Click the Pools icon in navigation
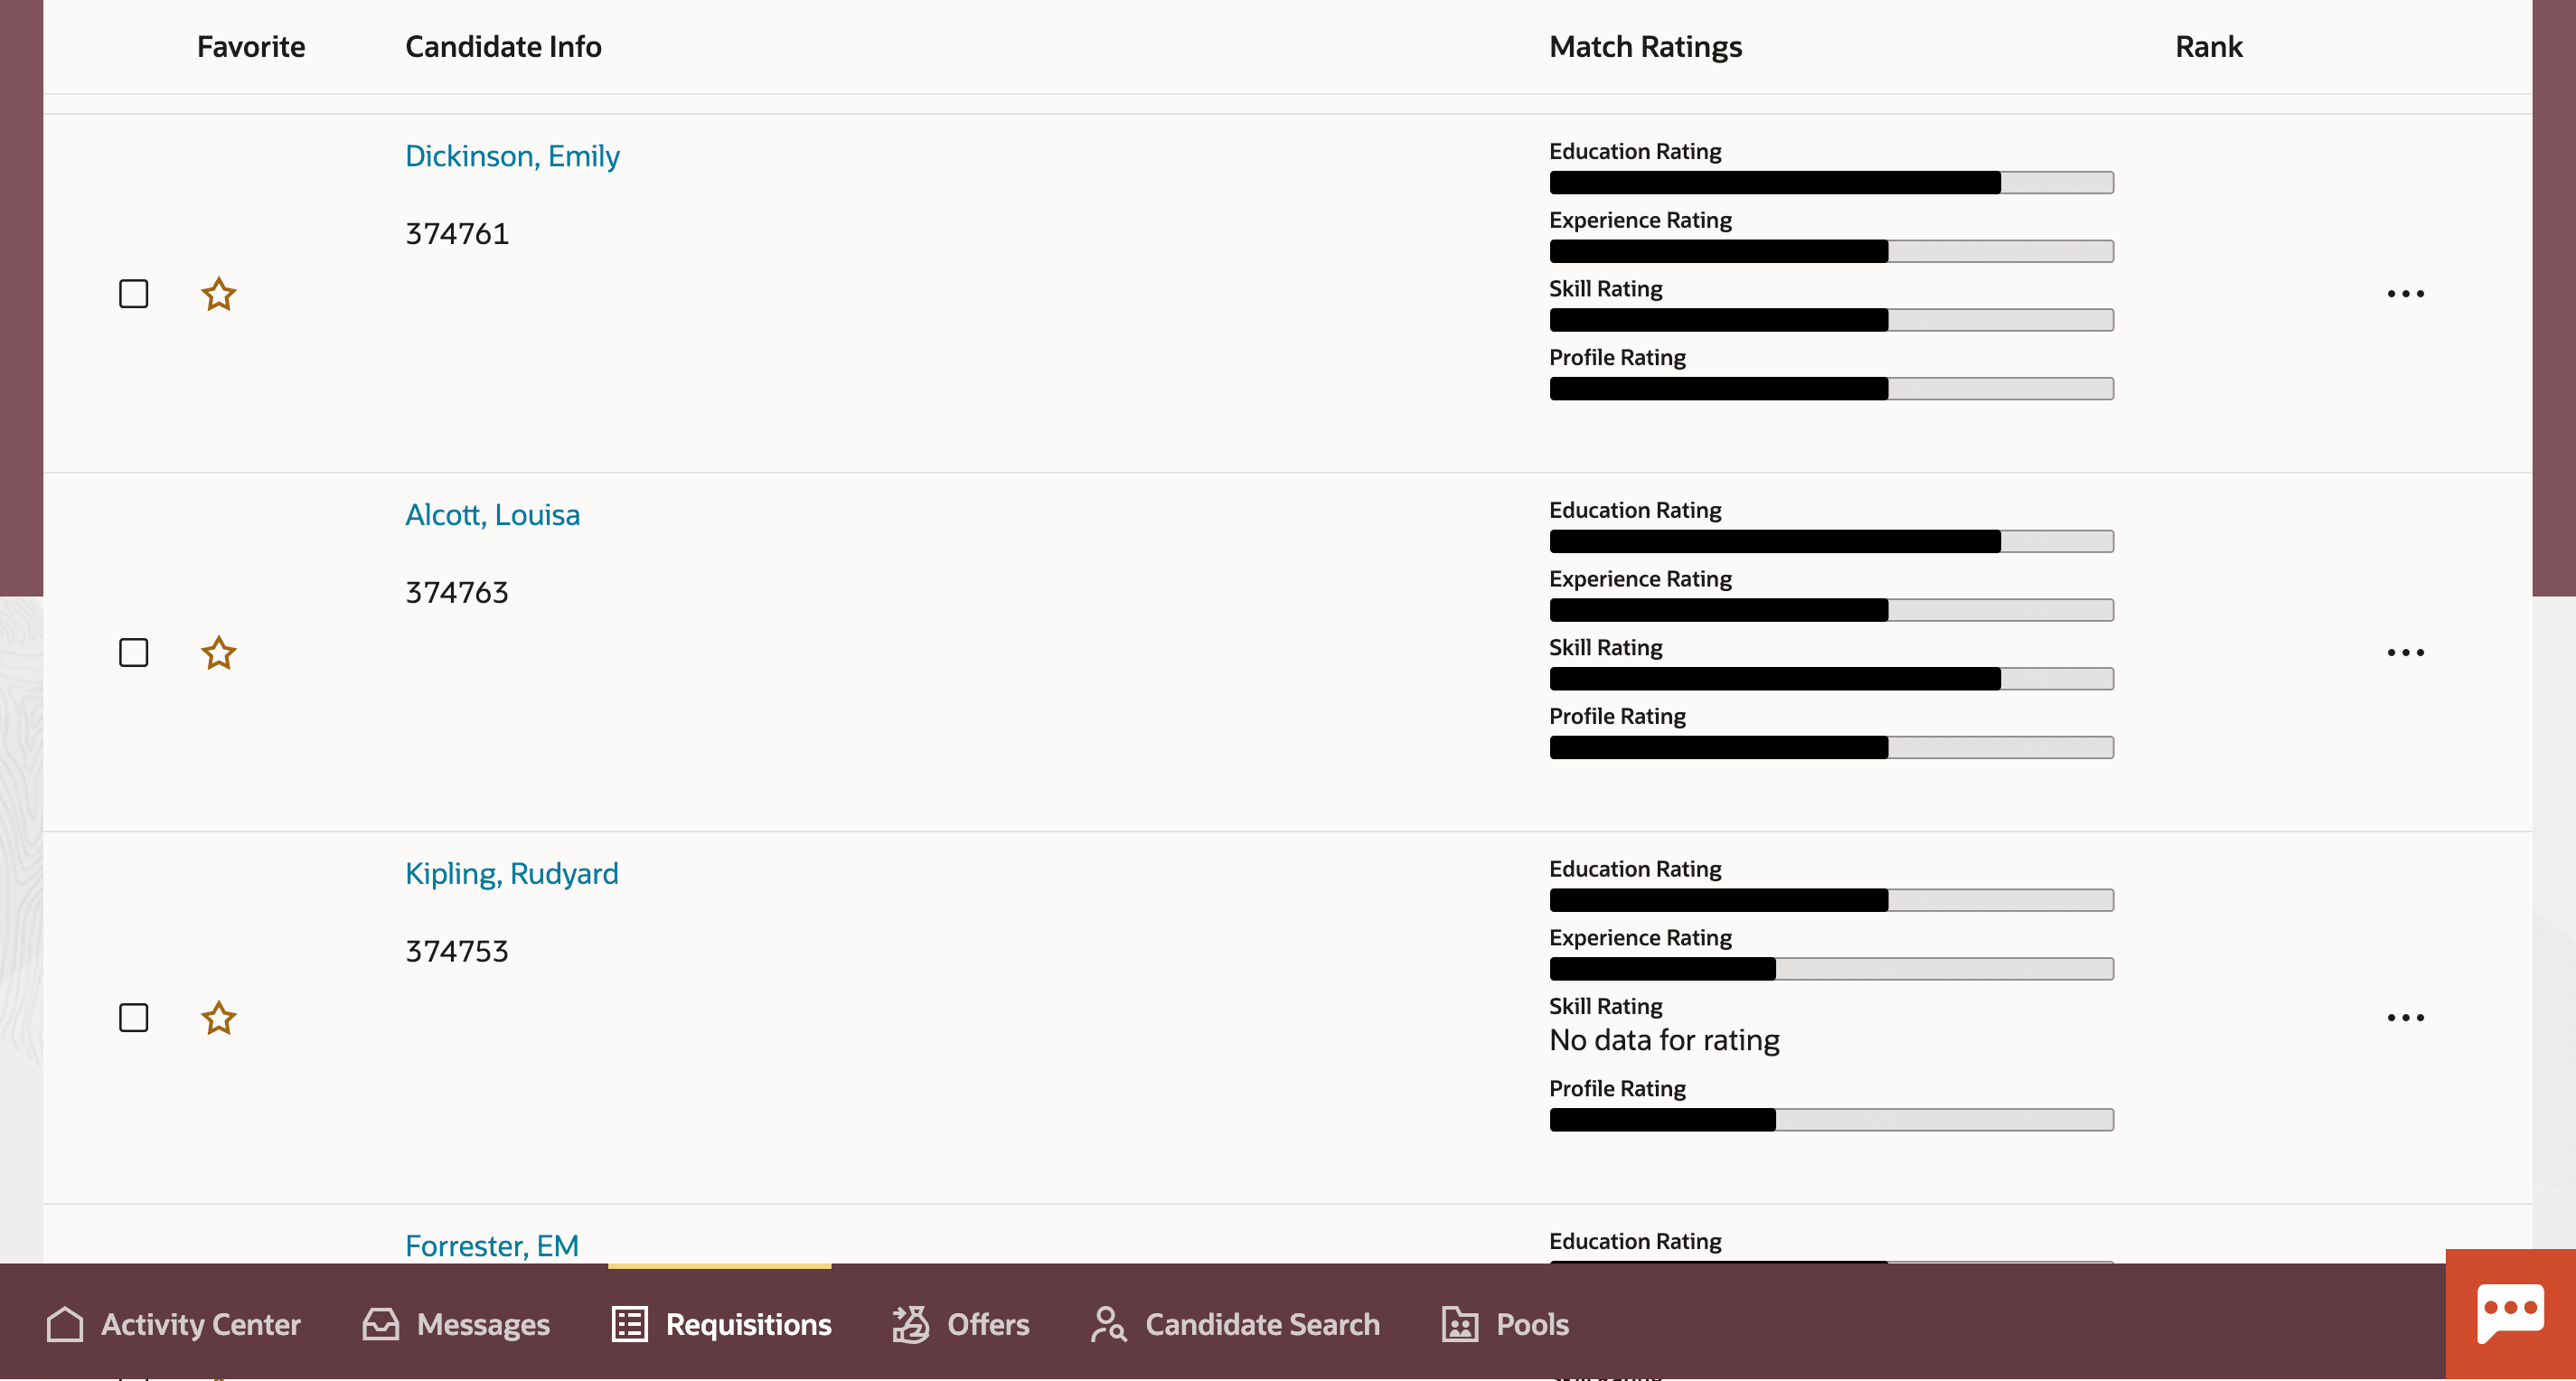Viewport: 2576px width, 1381px height. [1460, 1324]
